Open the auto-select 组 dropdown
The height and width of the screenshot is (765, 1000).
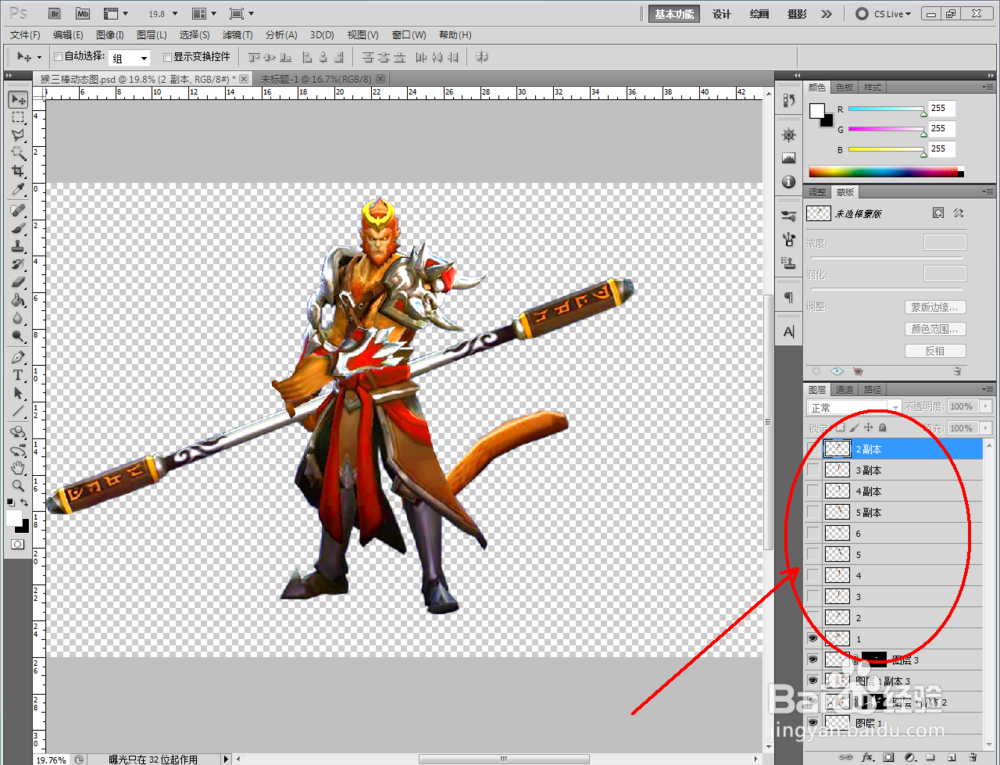click(129, 58)
